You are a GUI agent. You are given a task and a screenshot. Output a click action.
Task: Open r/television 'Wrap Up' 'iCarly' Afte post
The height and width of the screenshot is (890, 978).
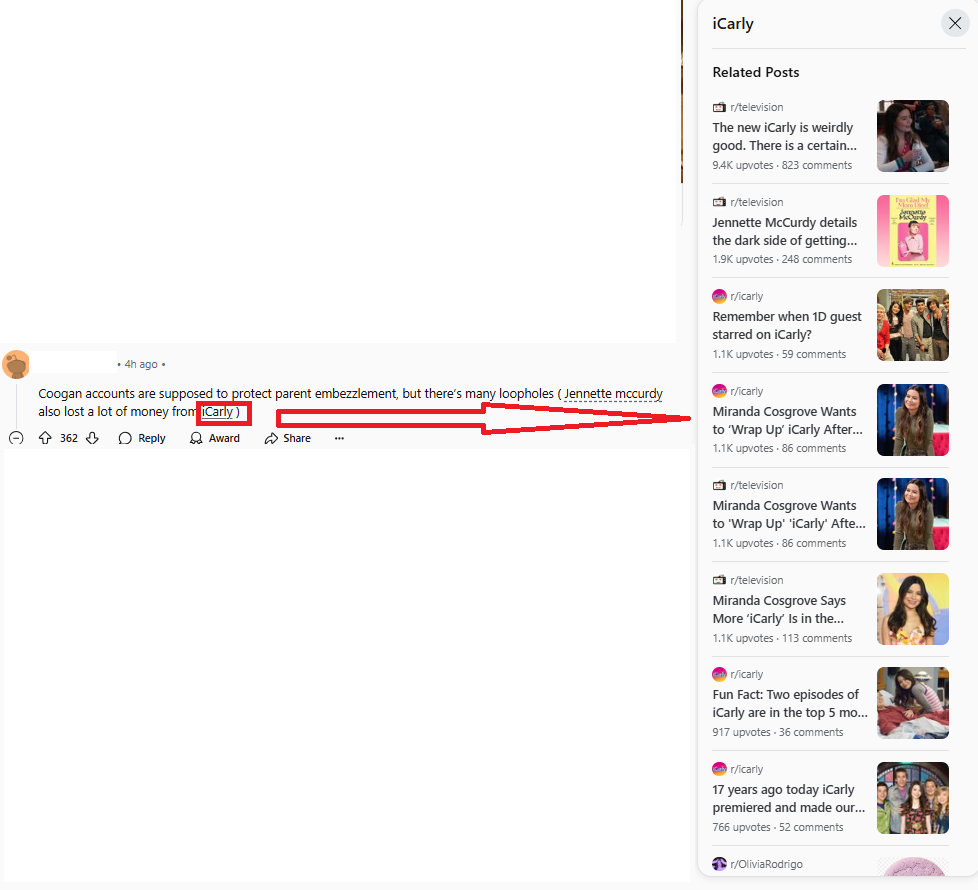tap(789, 515)
